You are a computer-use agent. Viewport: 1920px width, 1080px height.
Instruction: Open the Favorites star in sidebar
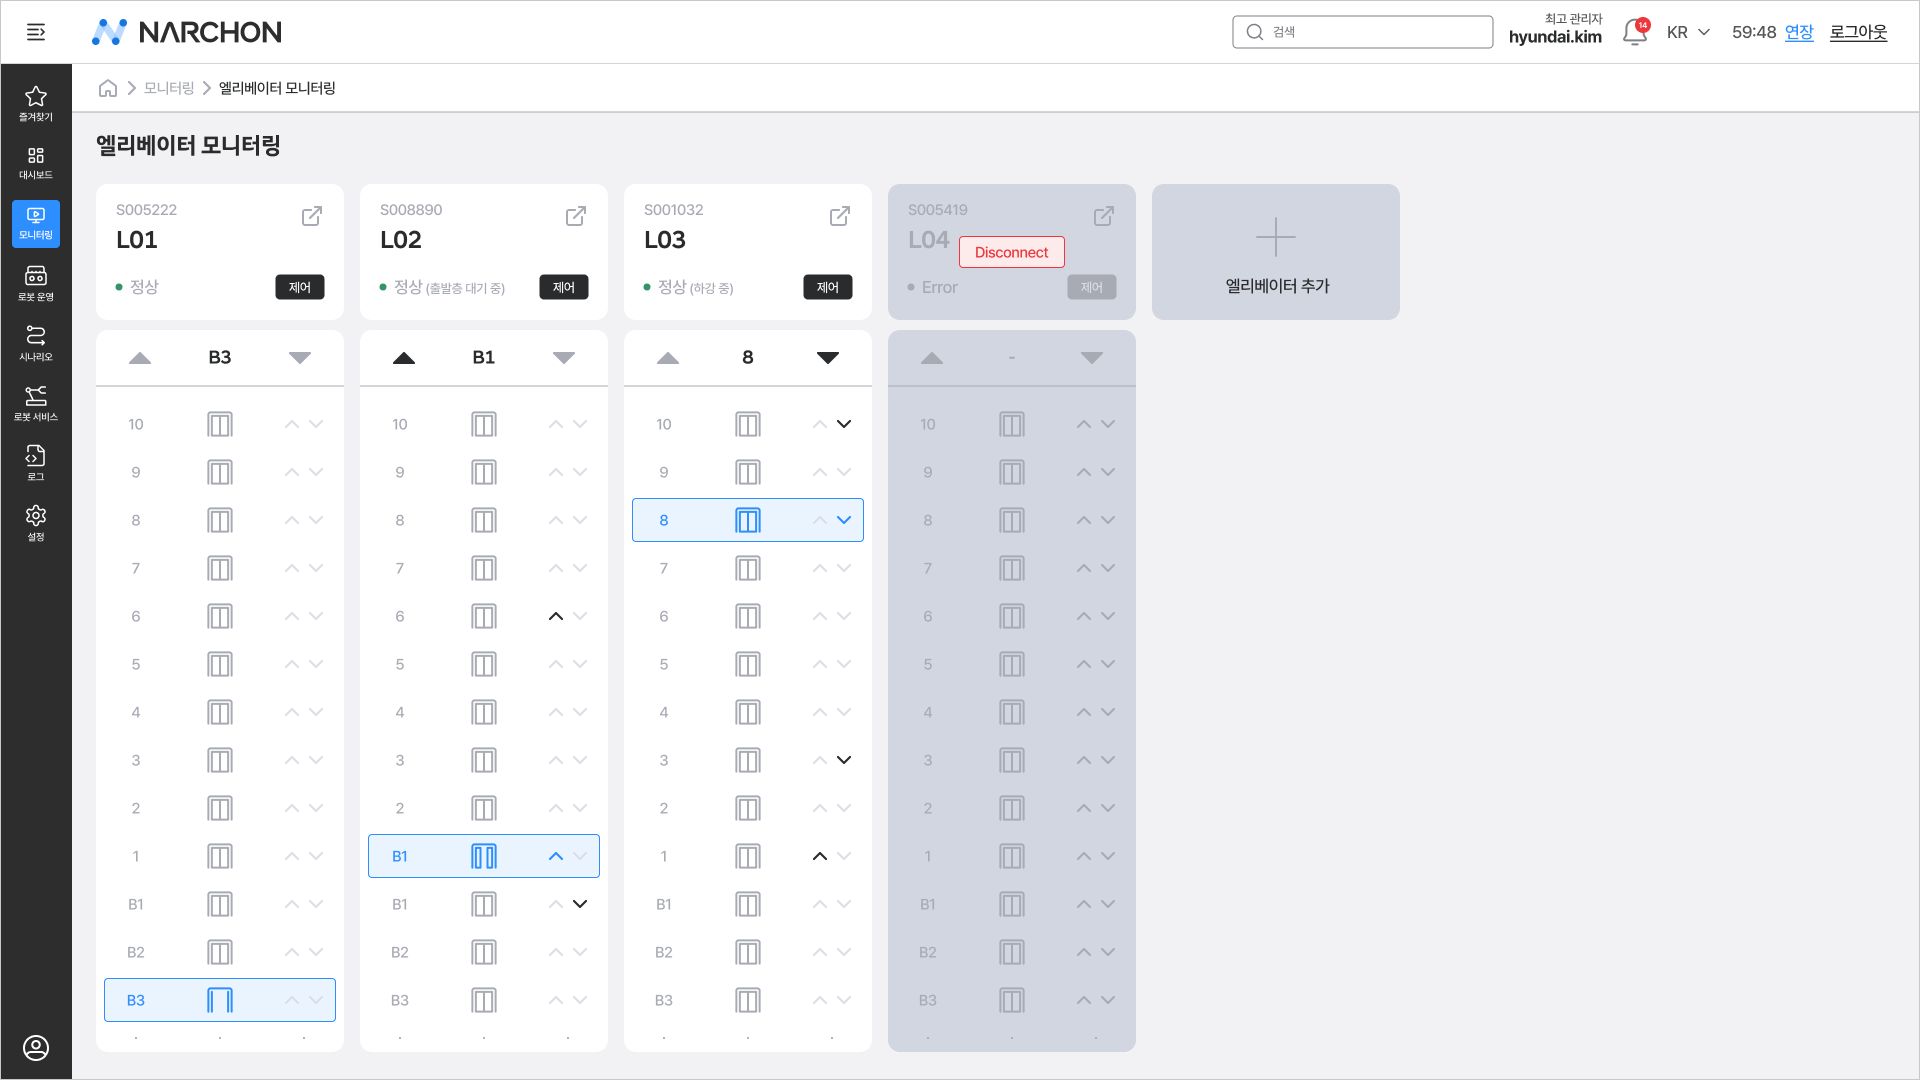click(36, 103)
